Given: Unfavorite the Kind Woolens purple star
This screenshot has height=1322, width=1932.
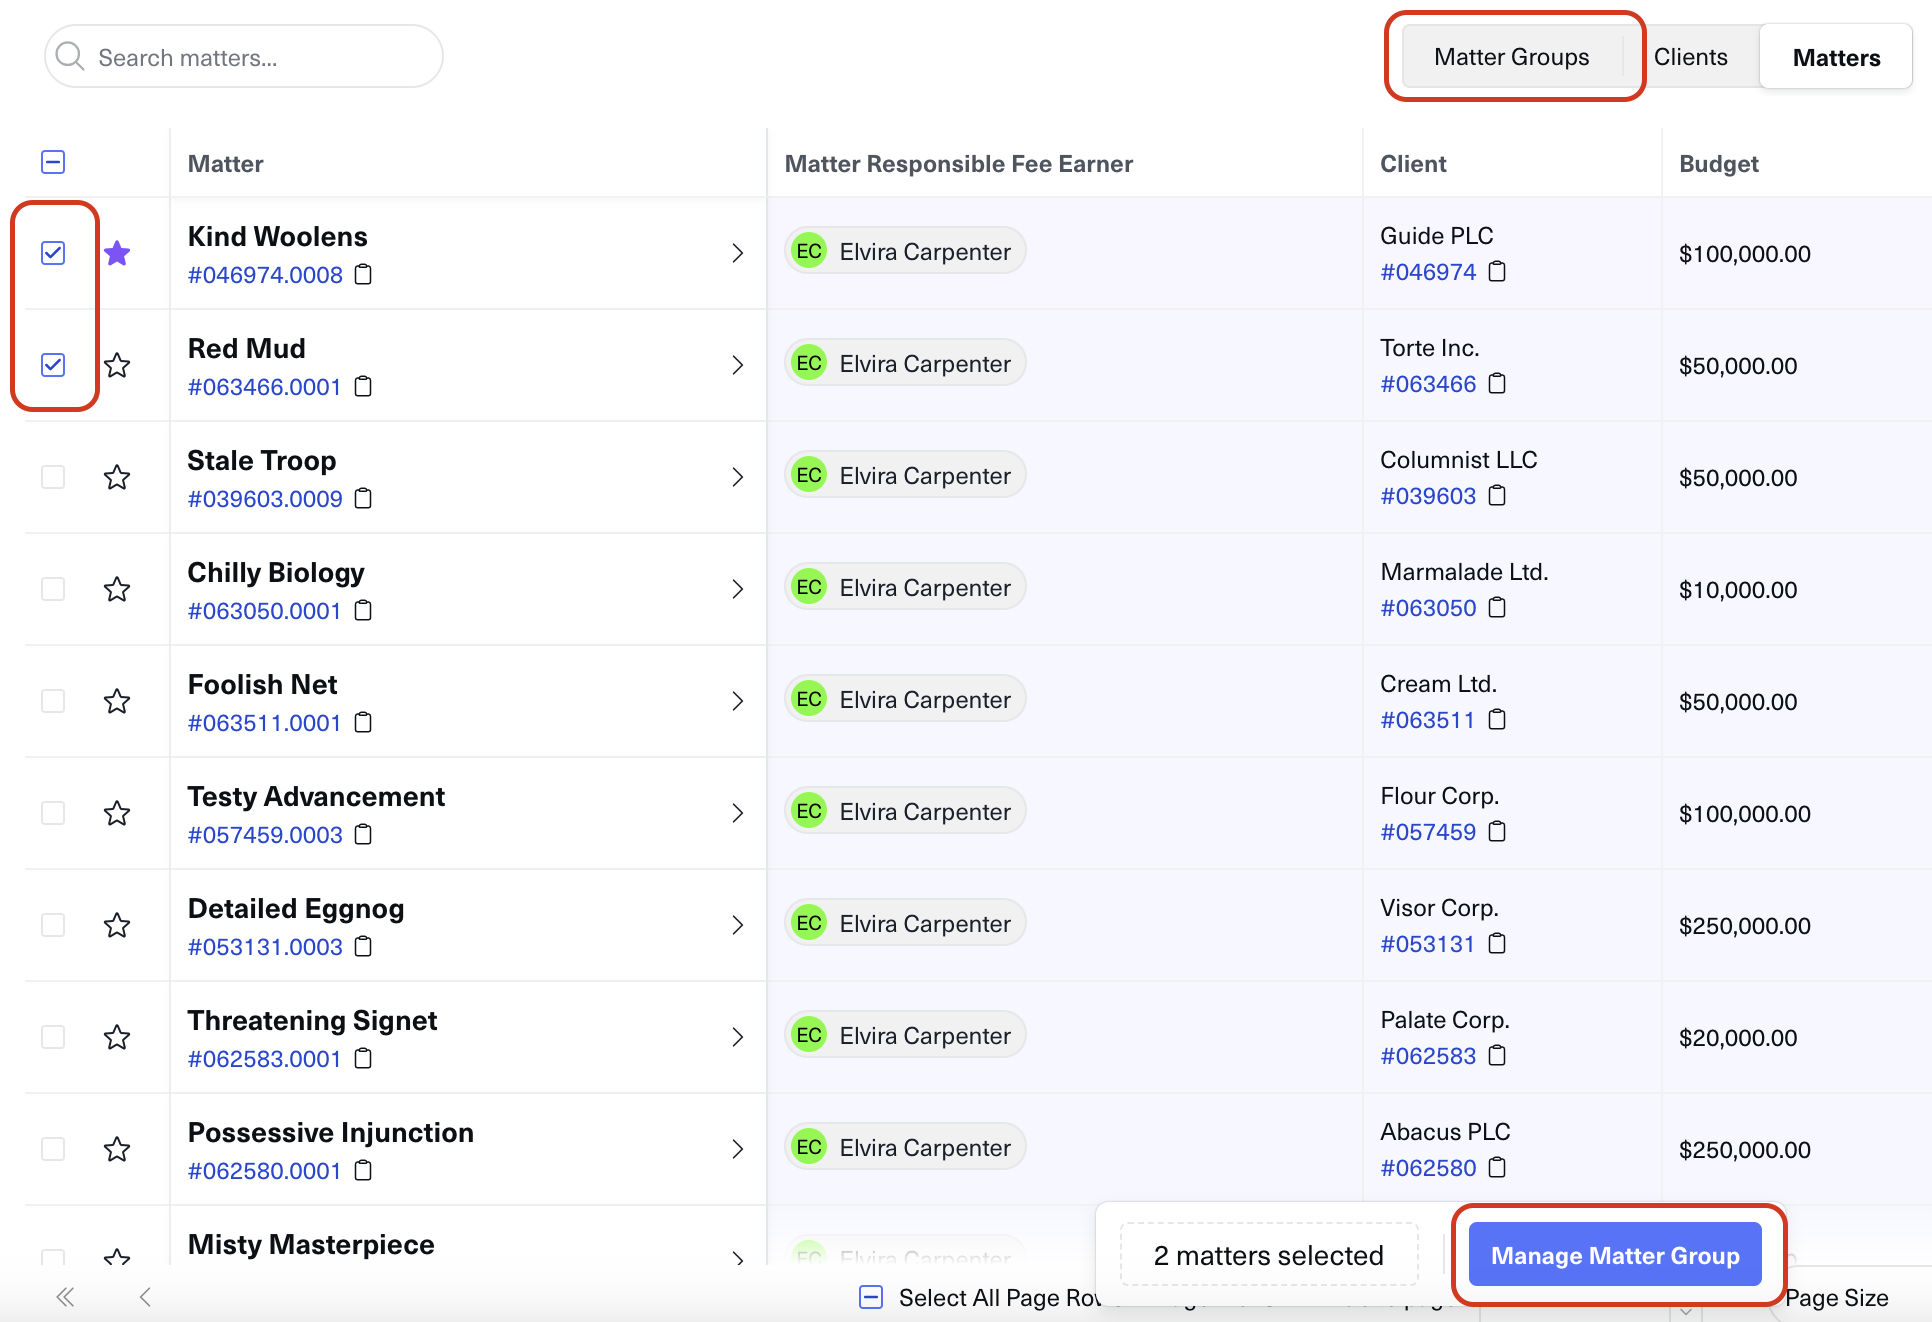Looking at the screenshot, I should [117, 253].
